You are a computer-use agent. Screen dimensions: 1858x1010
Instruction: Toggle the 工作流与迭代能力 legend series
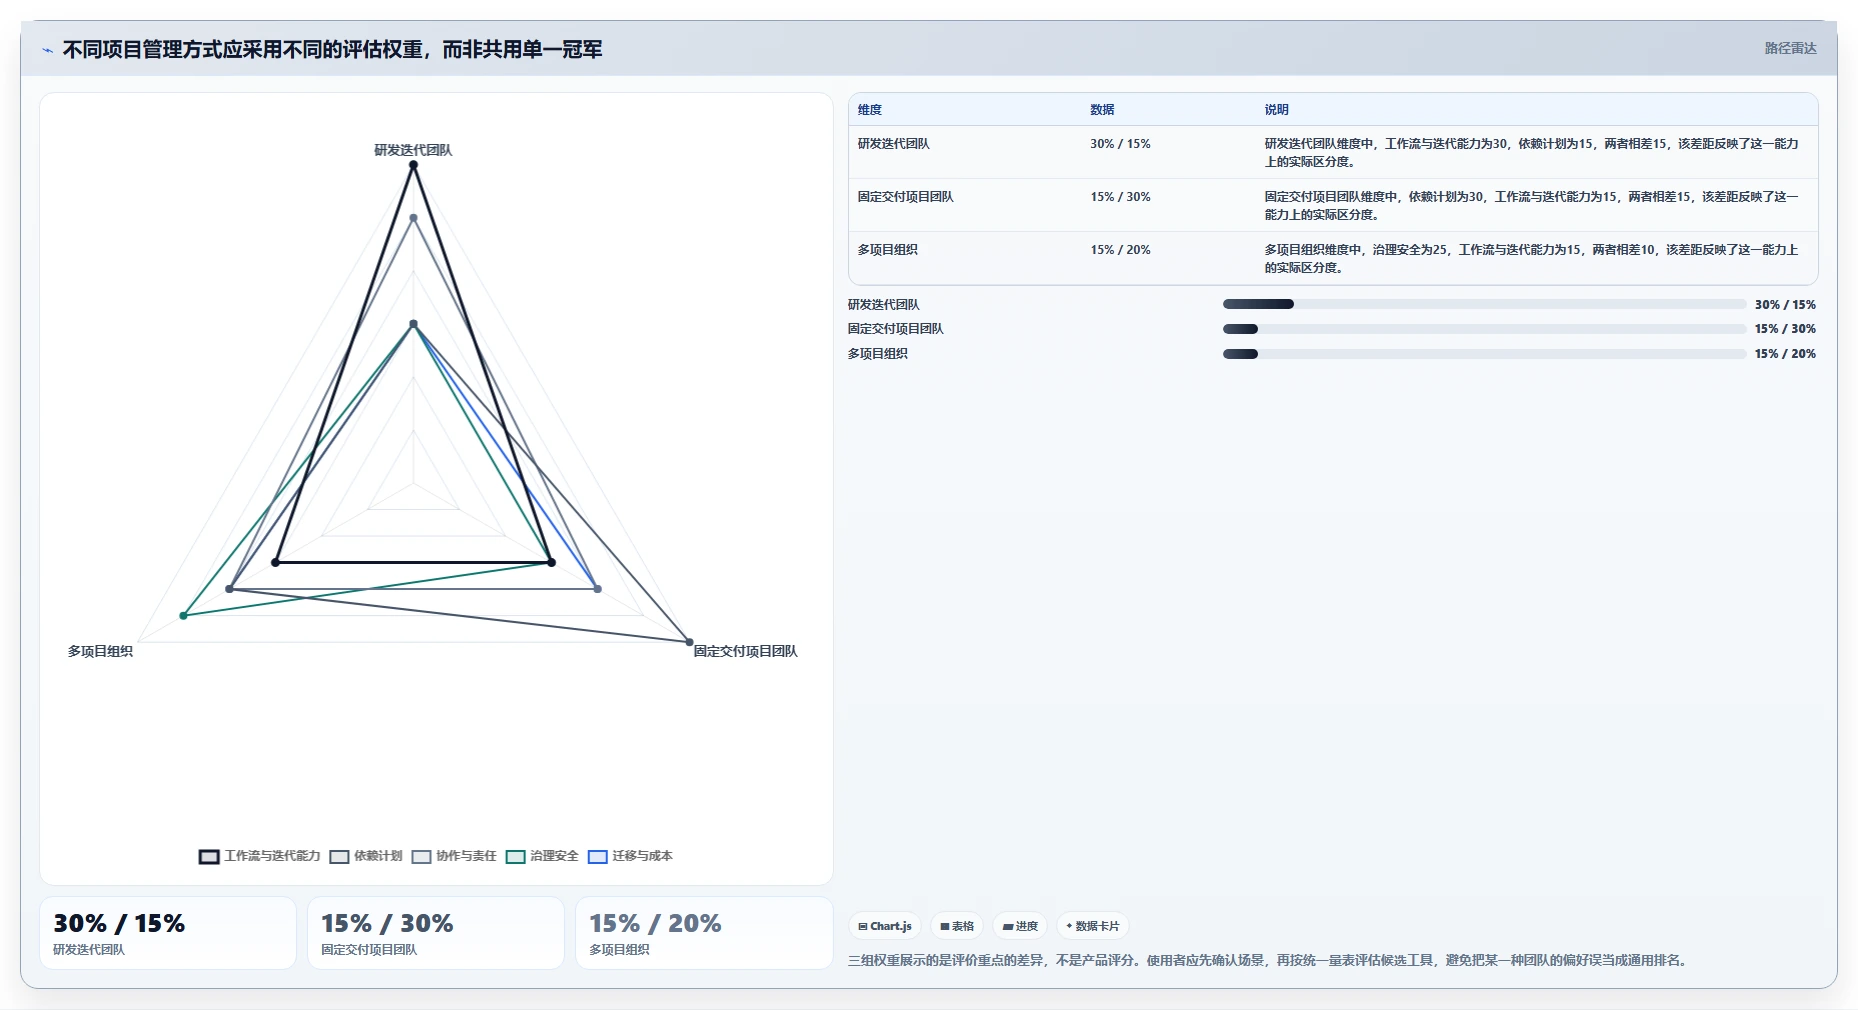260,856
